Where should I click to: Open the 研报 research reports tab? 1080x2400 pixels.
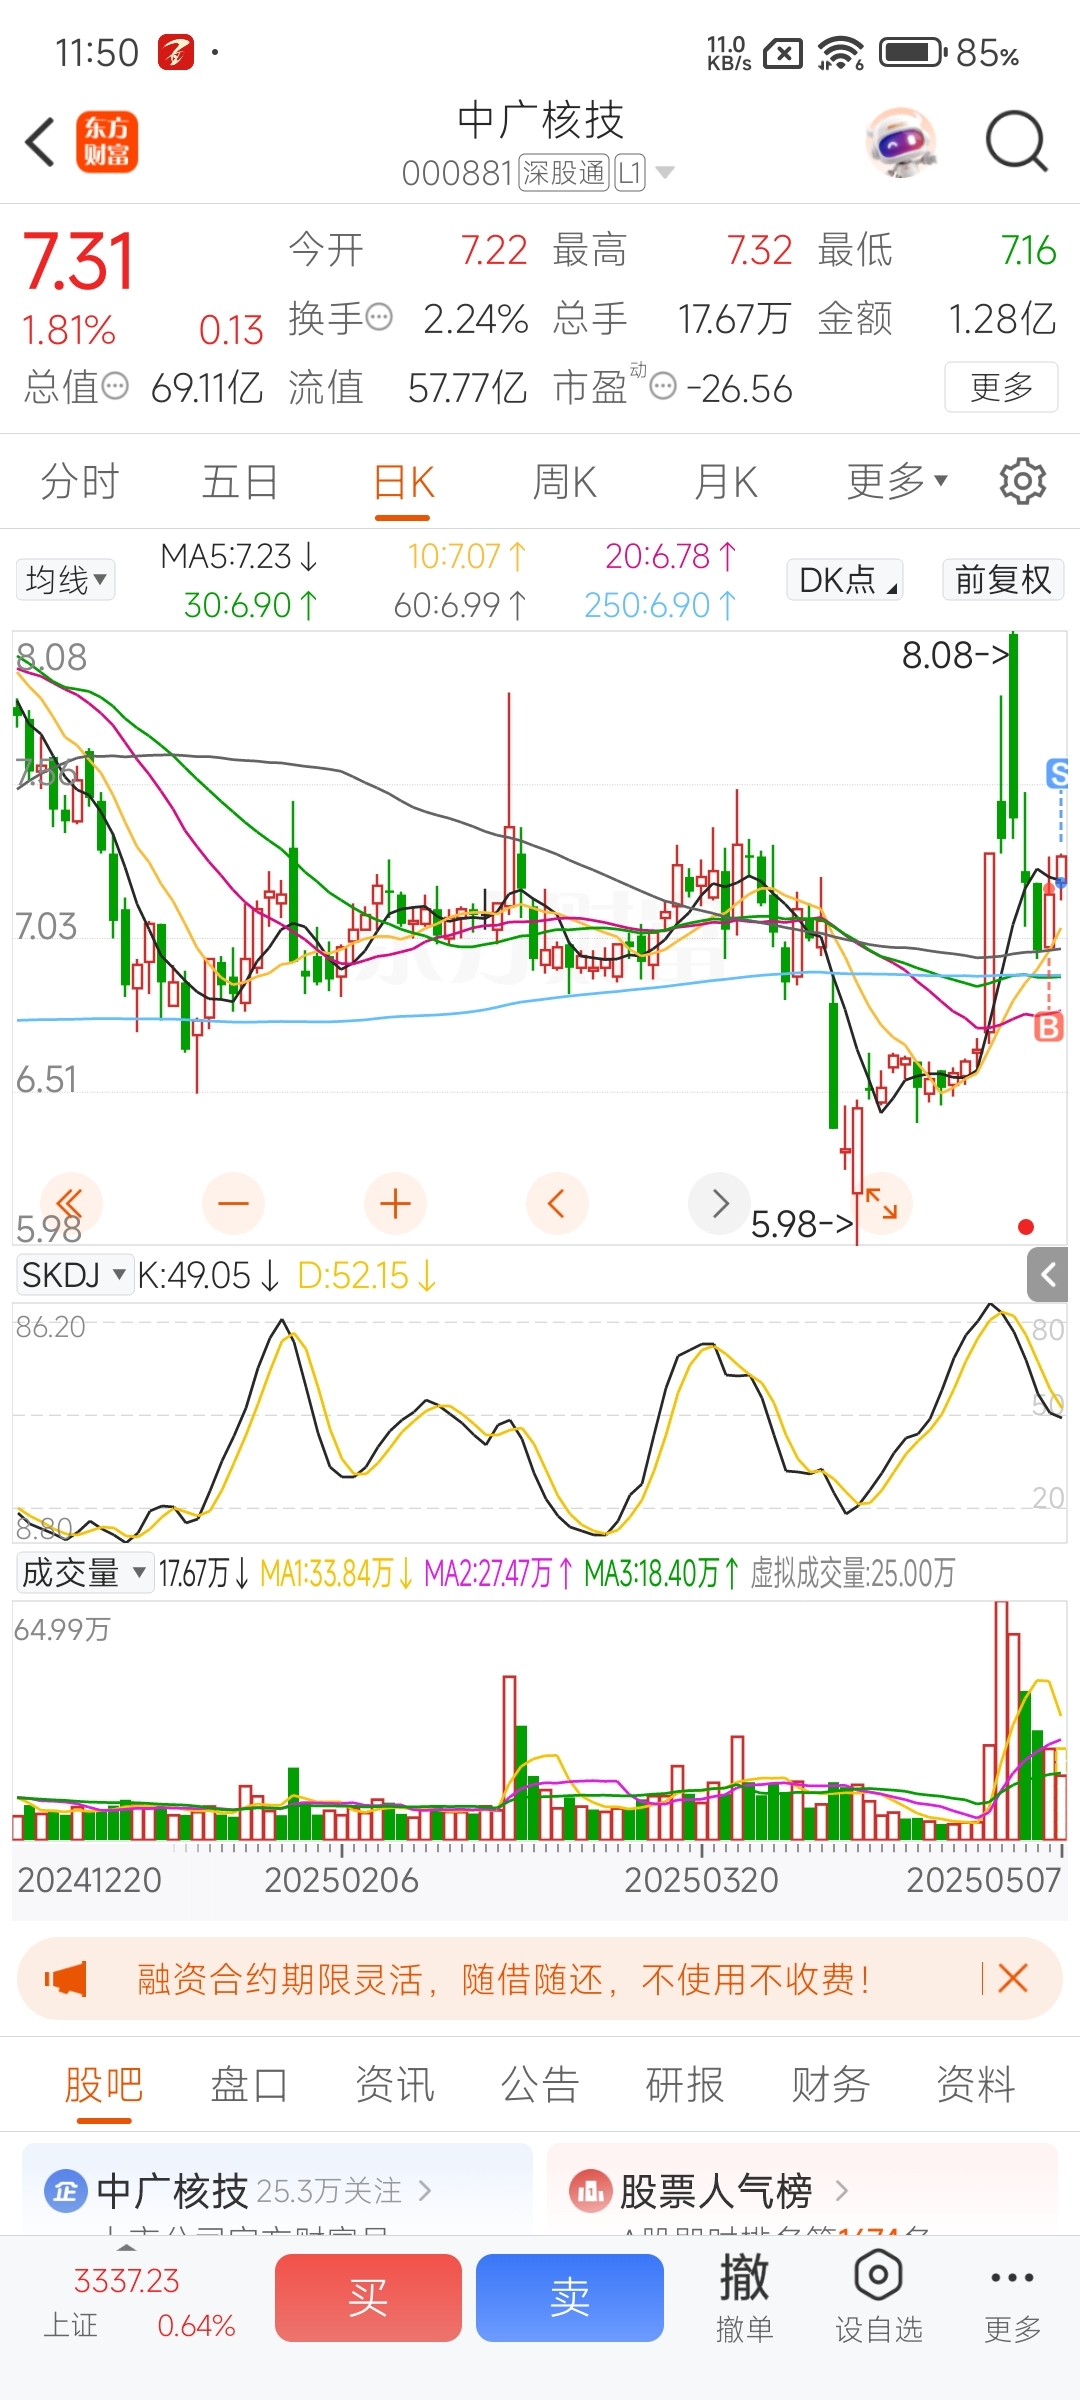point(685,2085)
